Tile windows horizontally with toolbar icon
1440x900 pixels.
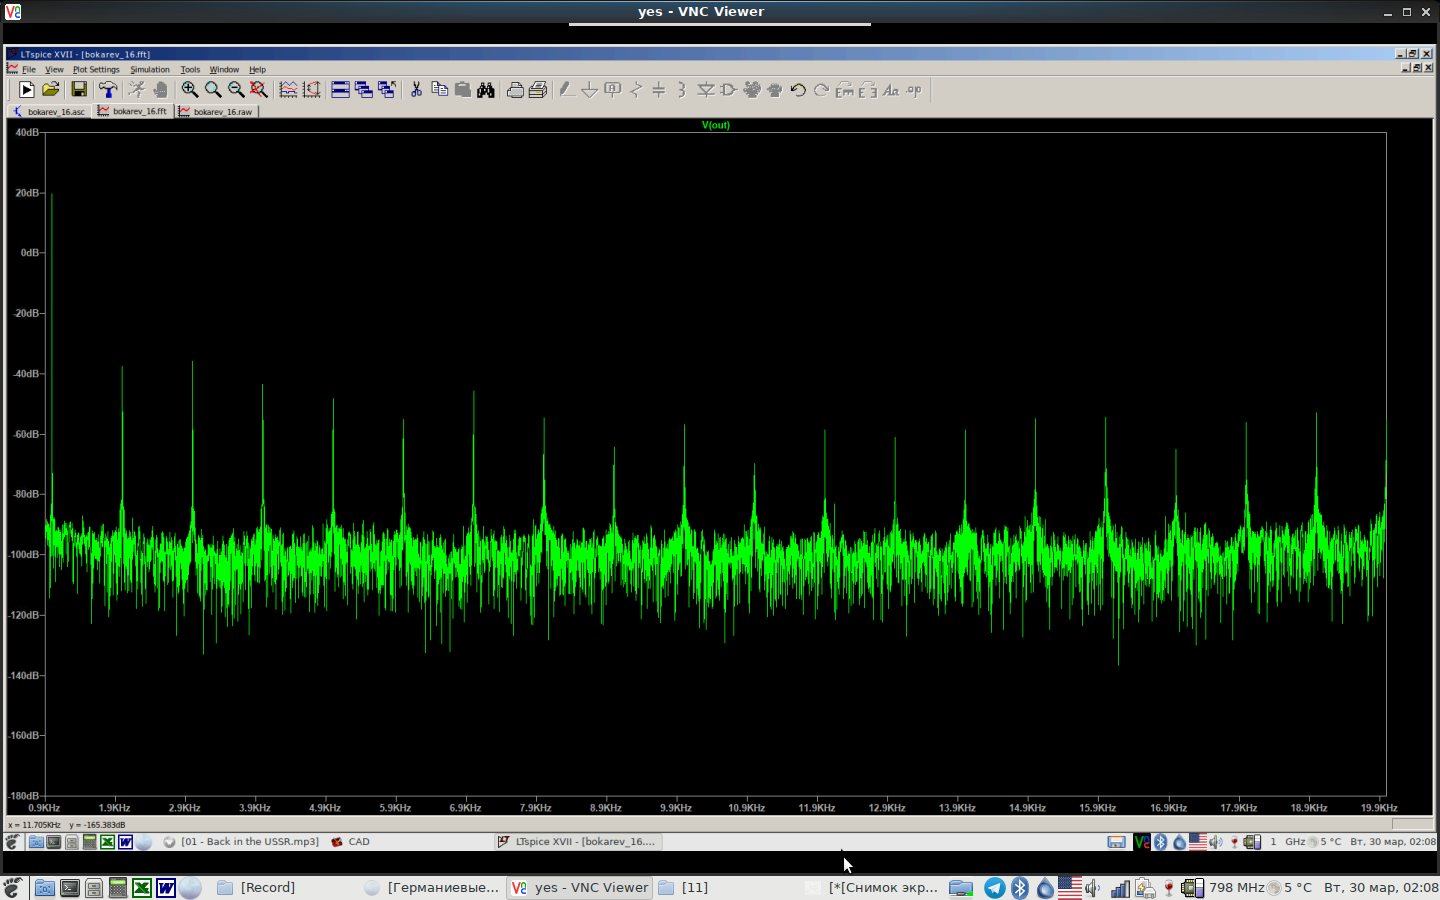[340, 90]
